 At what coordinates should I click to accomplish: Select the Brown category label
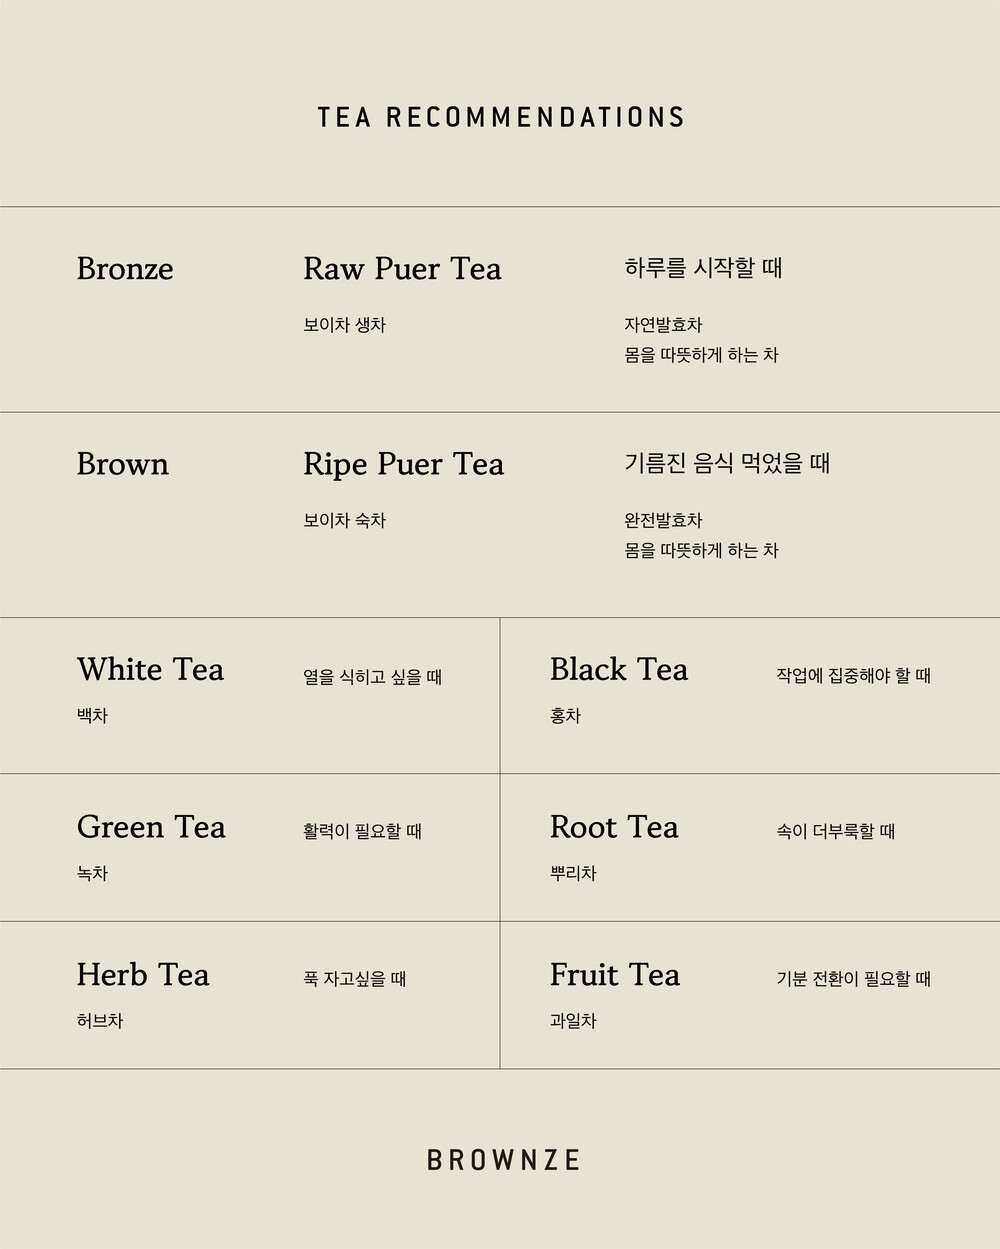click(x=123, y=464)
